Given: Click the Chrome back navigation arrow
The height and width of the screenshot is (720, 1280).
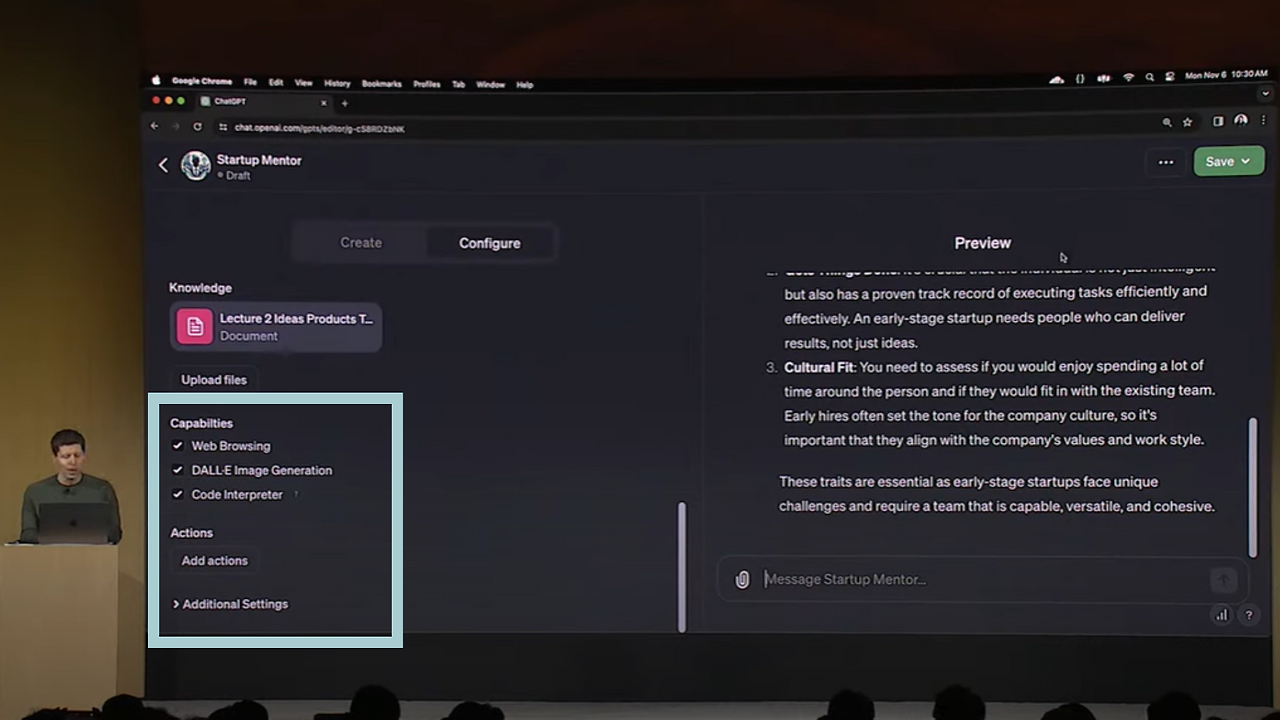Looking at the screenshot, I should (154, 127).
